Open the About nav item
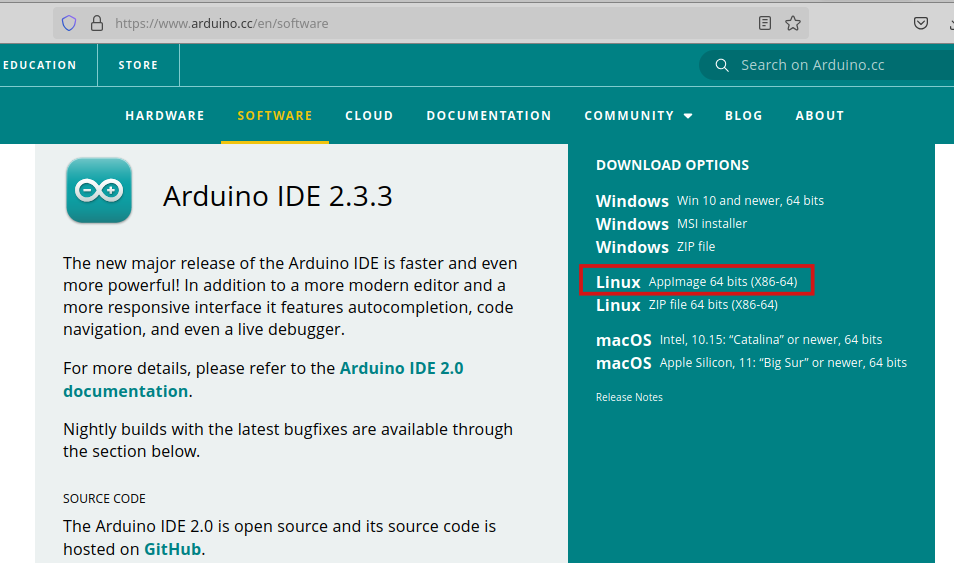Image resolution: width=954 pixels, height=563 pixels. (820, 116)
